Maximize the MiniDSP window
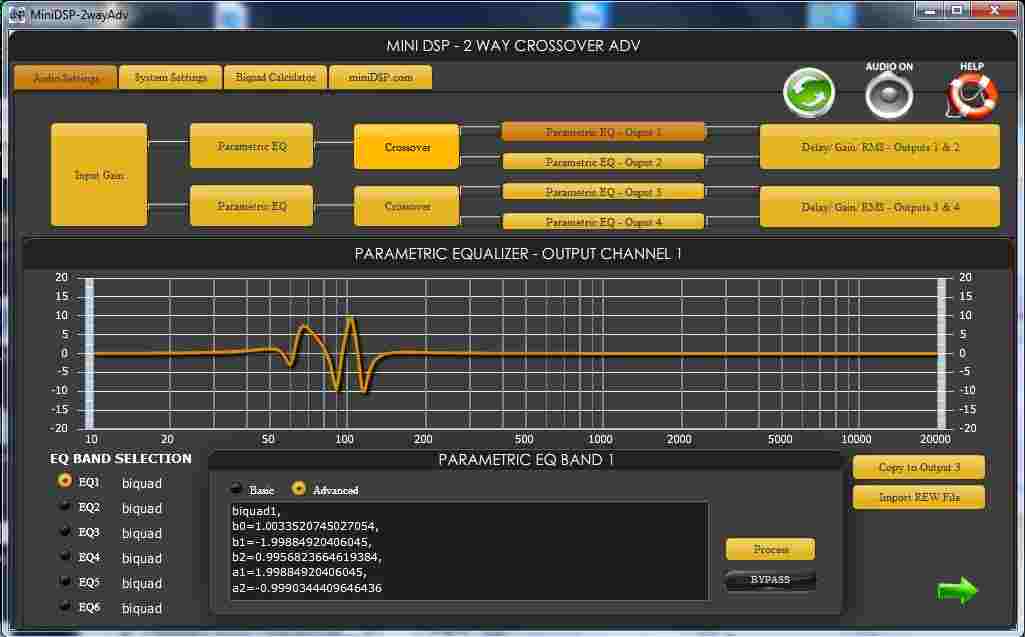 pyautogui.click(x=958, y=10)
